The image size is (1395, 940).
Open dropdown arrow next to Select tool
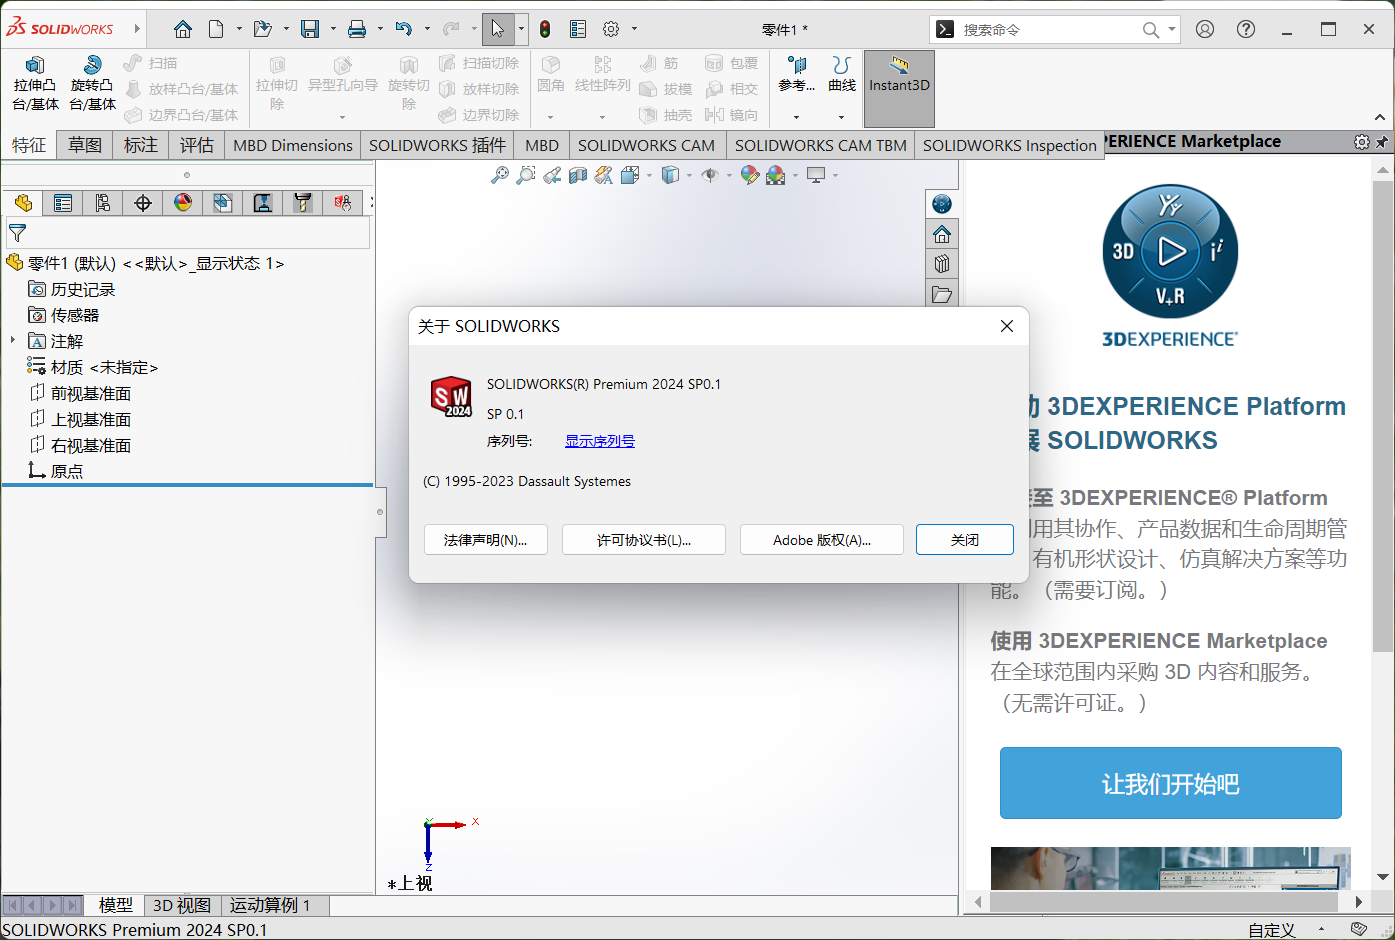pyautogui.click(x=521, y=29)
